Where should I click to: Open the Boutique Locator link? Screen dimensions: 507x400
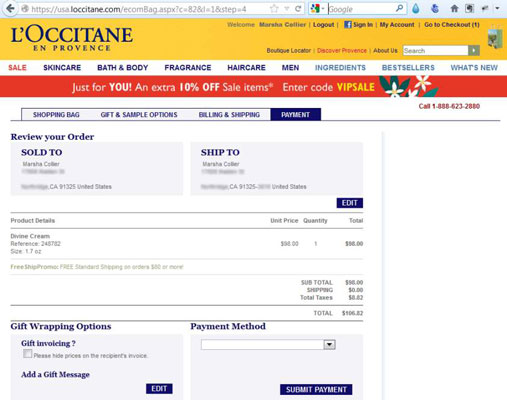pos(289,51)
